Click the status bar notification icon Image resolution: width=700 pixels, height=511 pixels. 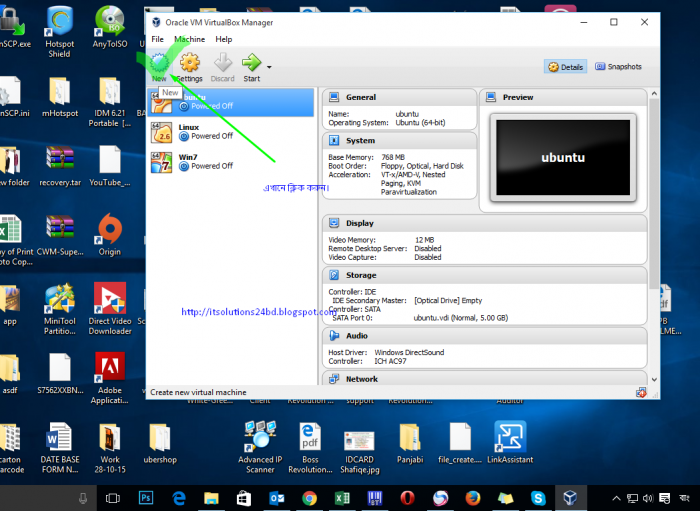(x=641, y=393)
